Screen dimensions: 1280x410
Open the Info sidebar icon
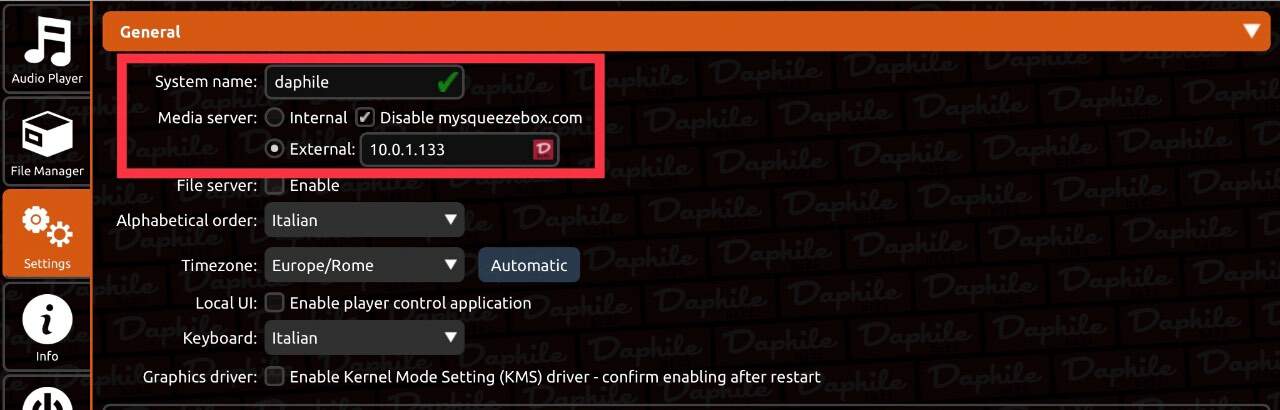pos(46,327)
